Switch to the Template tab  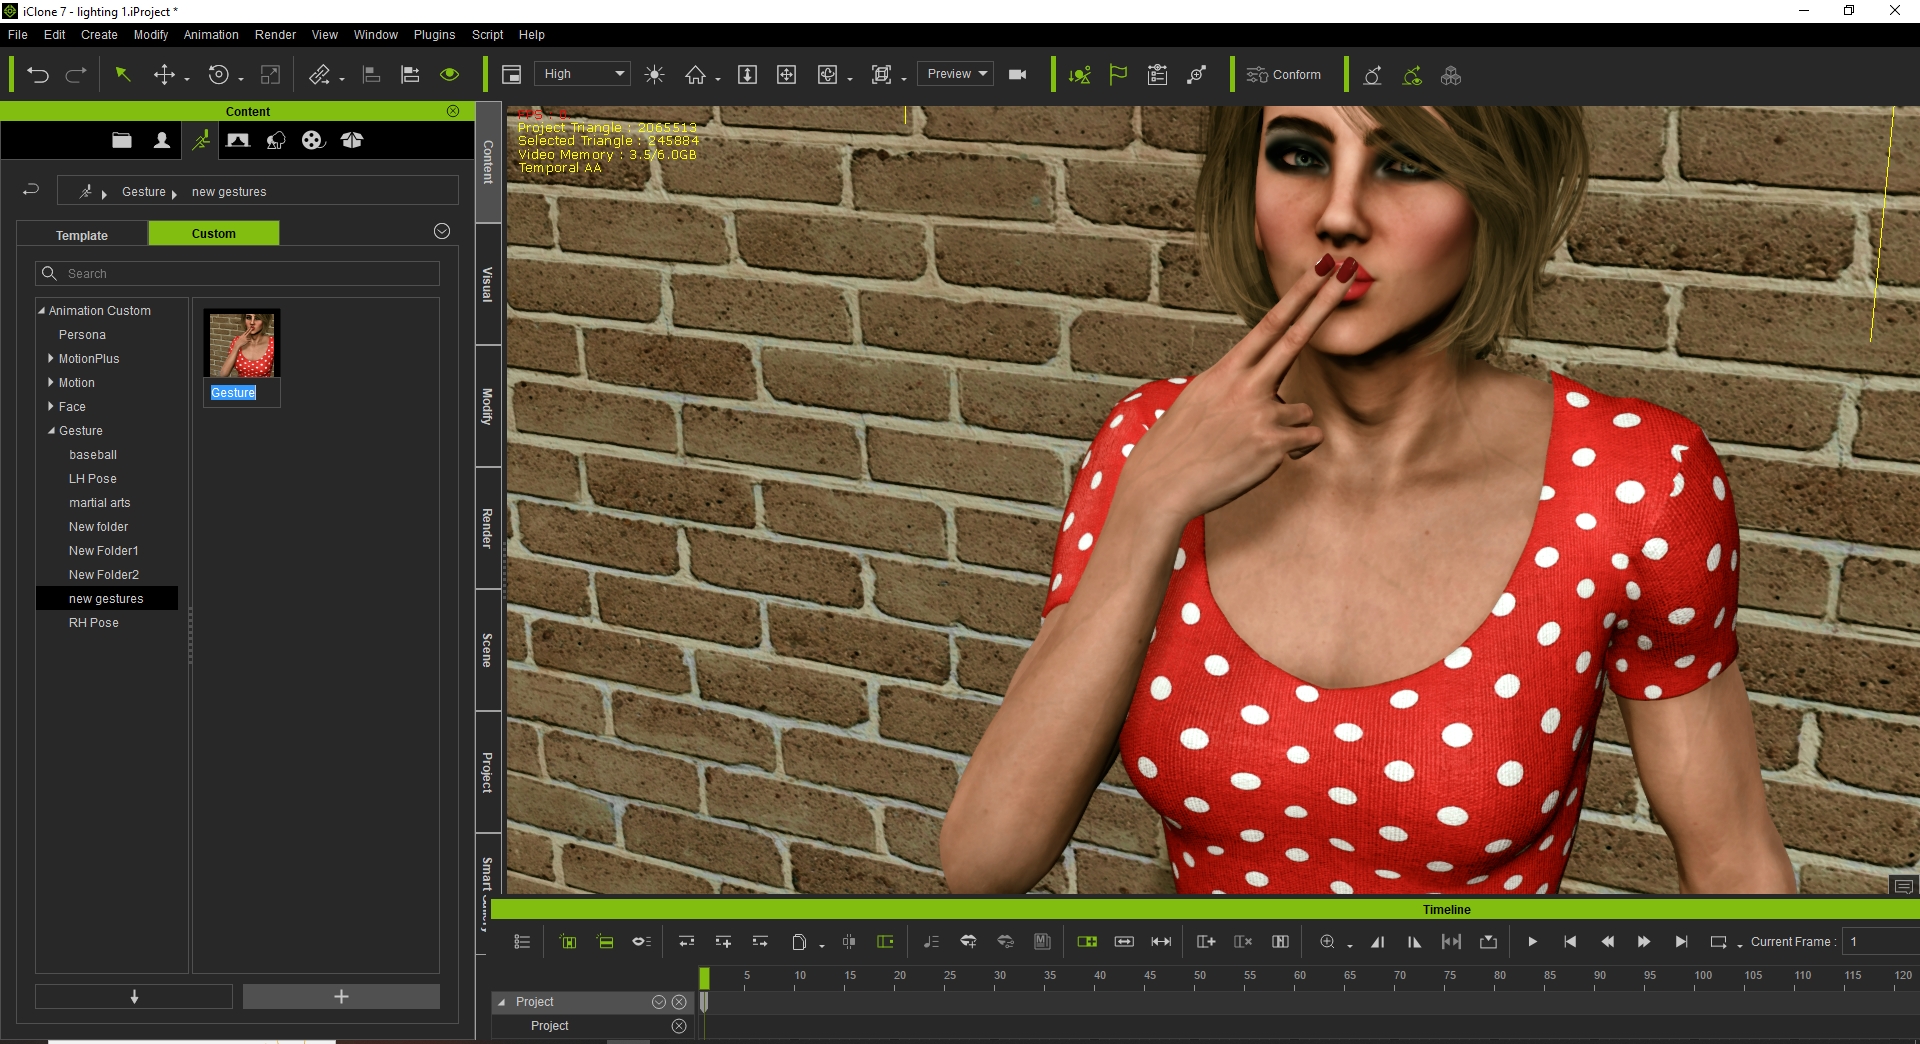(x=82, y=235)
